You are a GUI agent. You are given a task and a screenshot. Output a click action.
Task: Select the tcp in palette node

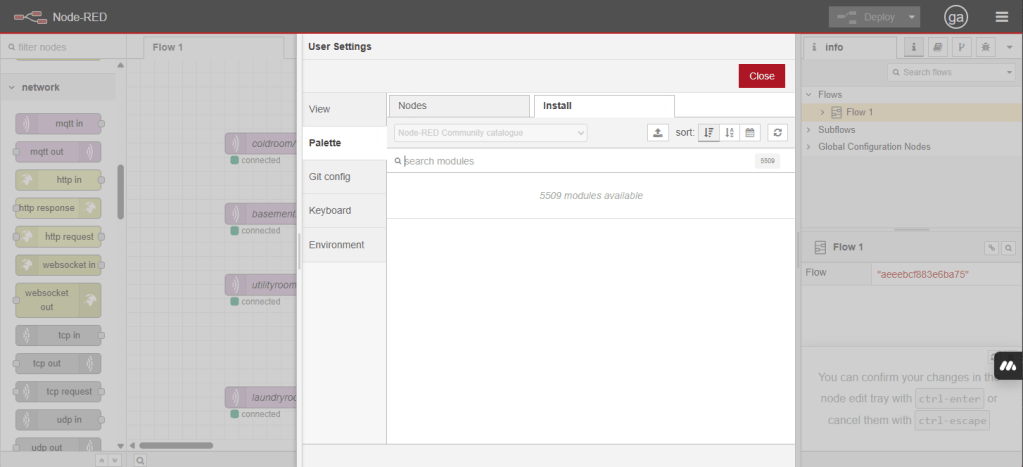click(58, 335)
